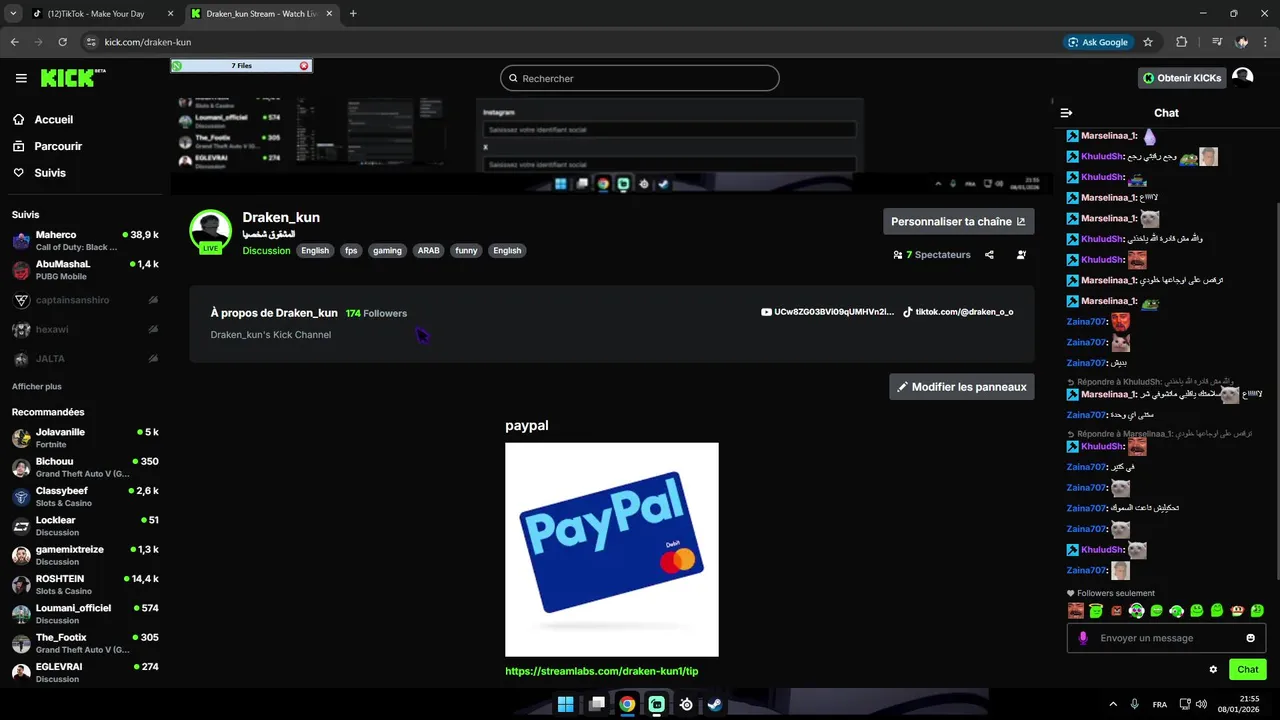Open the Kick hamburger menu
This screenshot has height=720, width=1280.
click(x=21, y=78)
